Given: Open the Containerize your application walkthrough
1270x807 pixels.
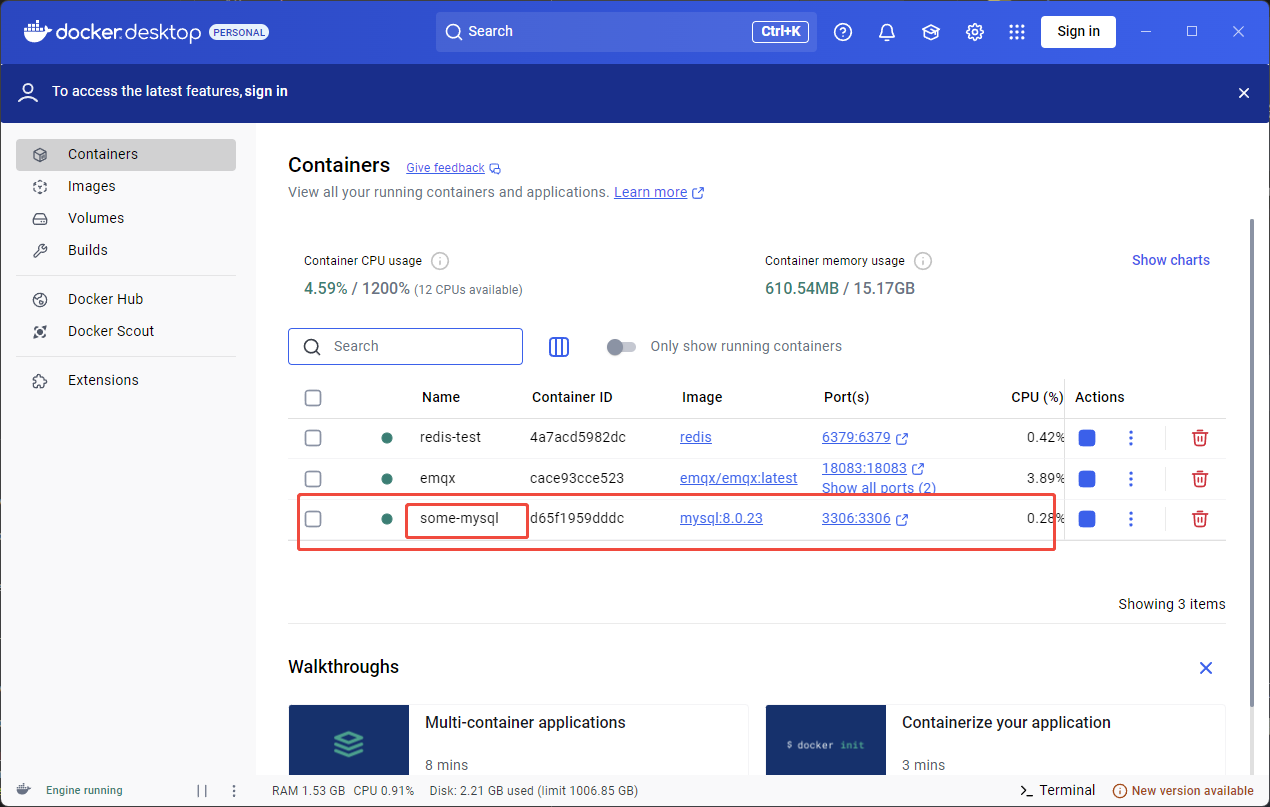Looking at the screenshot, I should click(x=995, y=740).
